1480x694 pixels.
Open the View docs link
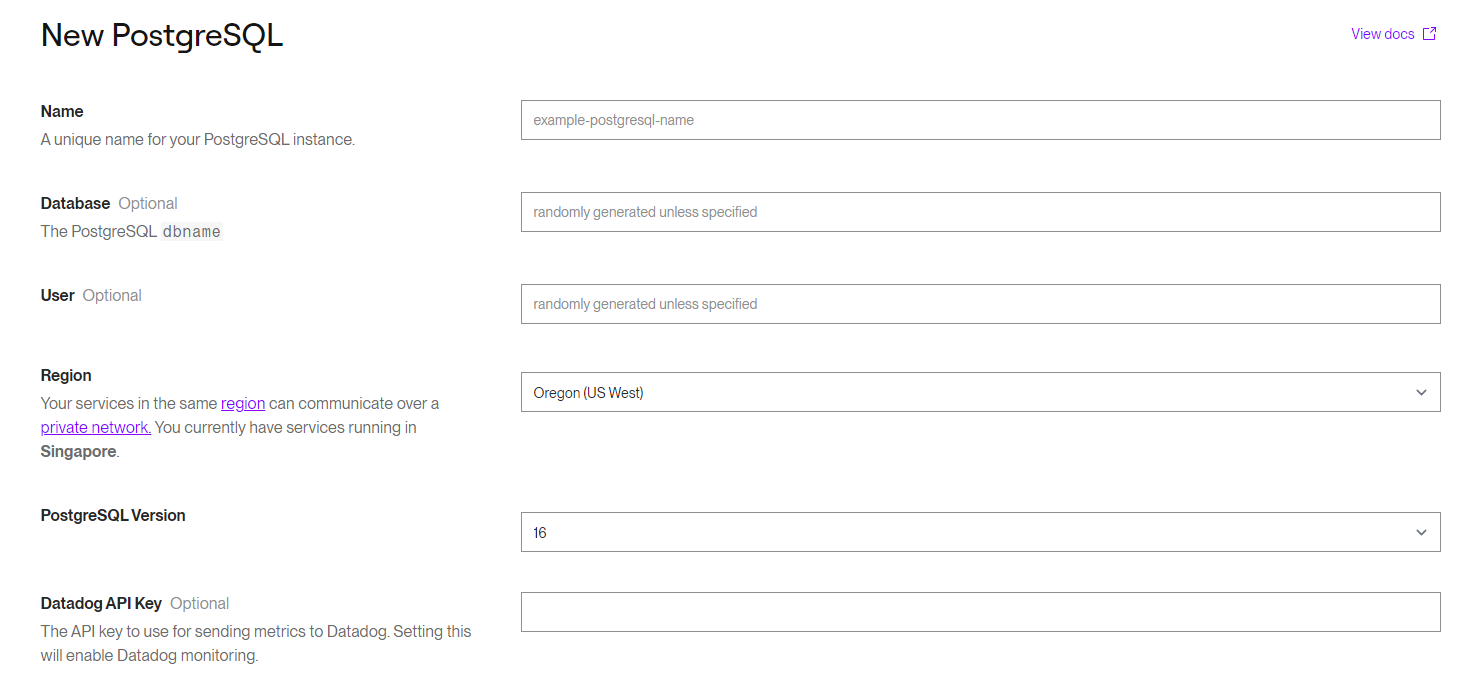(x=1382, y=34)
